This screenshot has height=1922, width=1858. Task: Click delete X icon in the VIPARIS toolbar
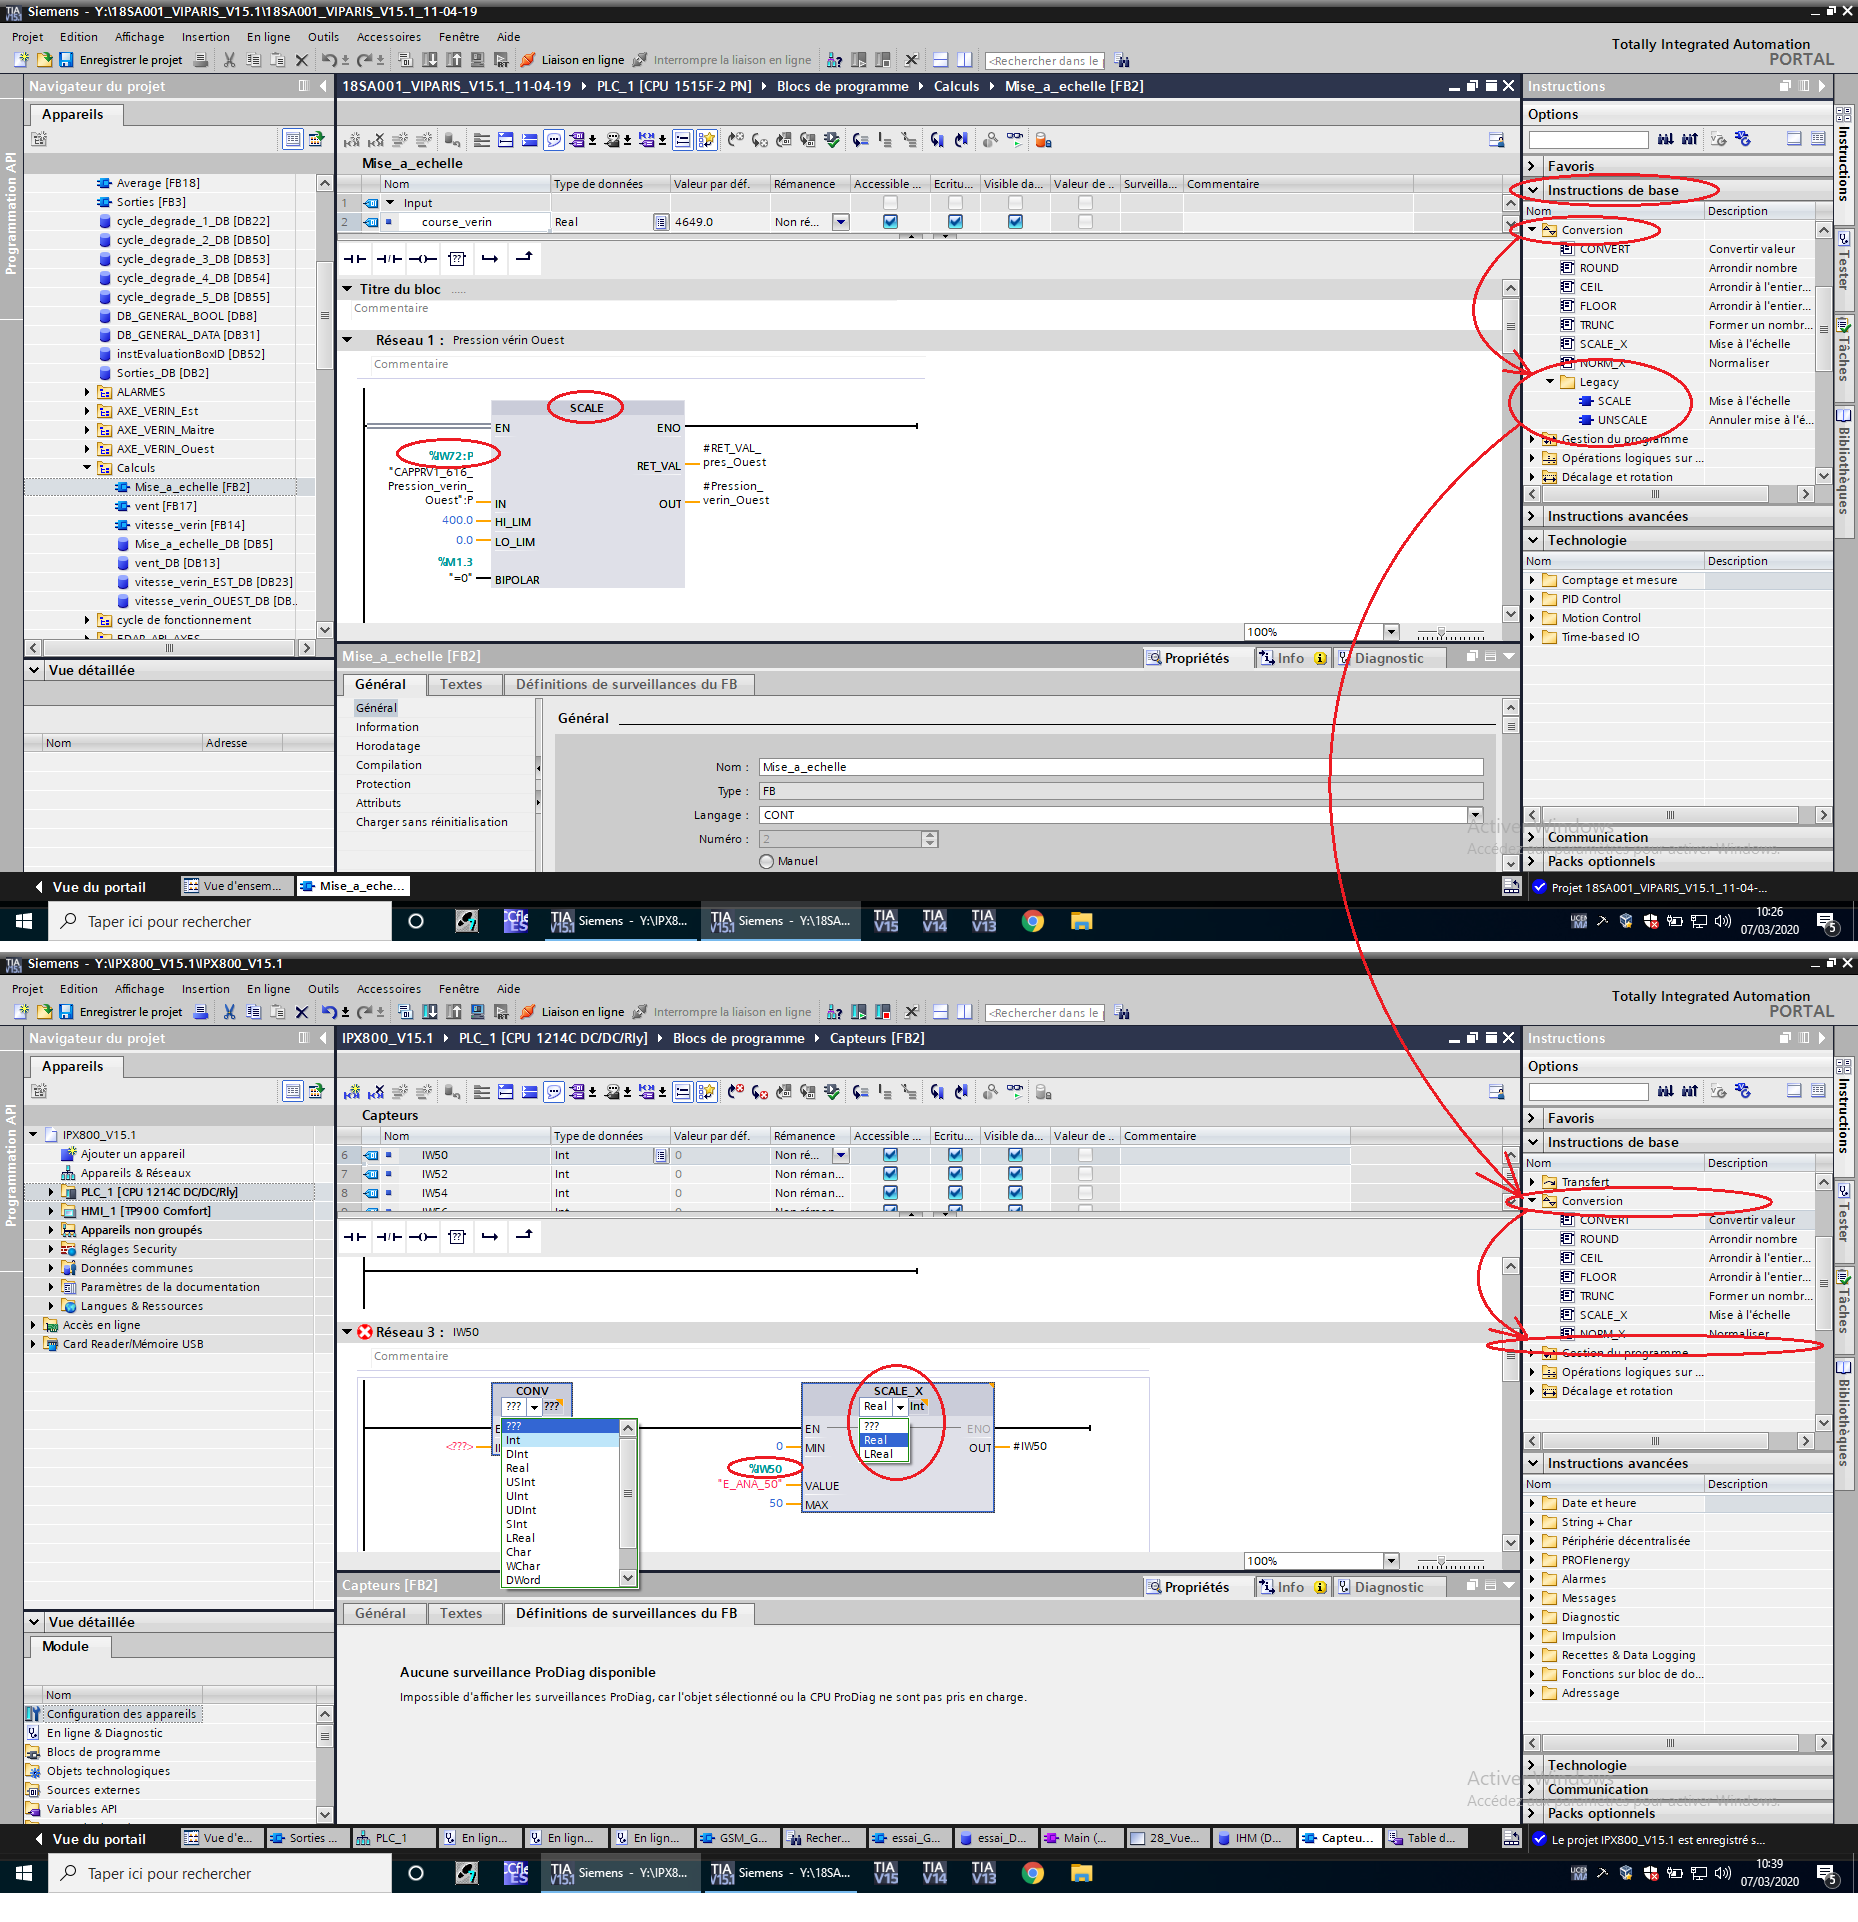[301, 60]
